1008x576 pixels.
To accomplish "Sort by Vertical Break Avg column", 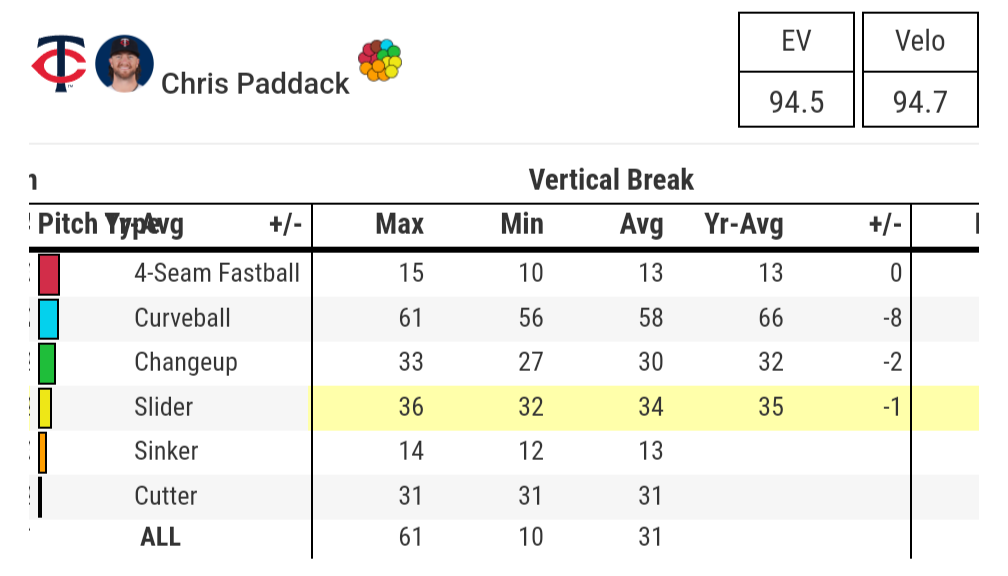I will tap(641, 224).
